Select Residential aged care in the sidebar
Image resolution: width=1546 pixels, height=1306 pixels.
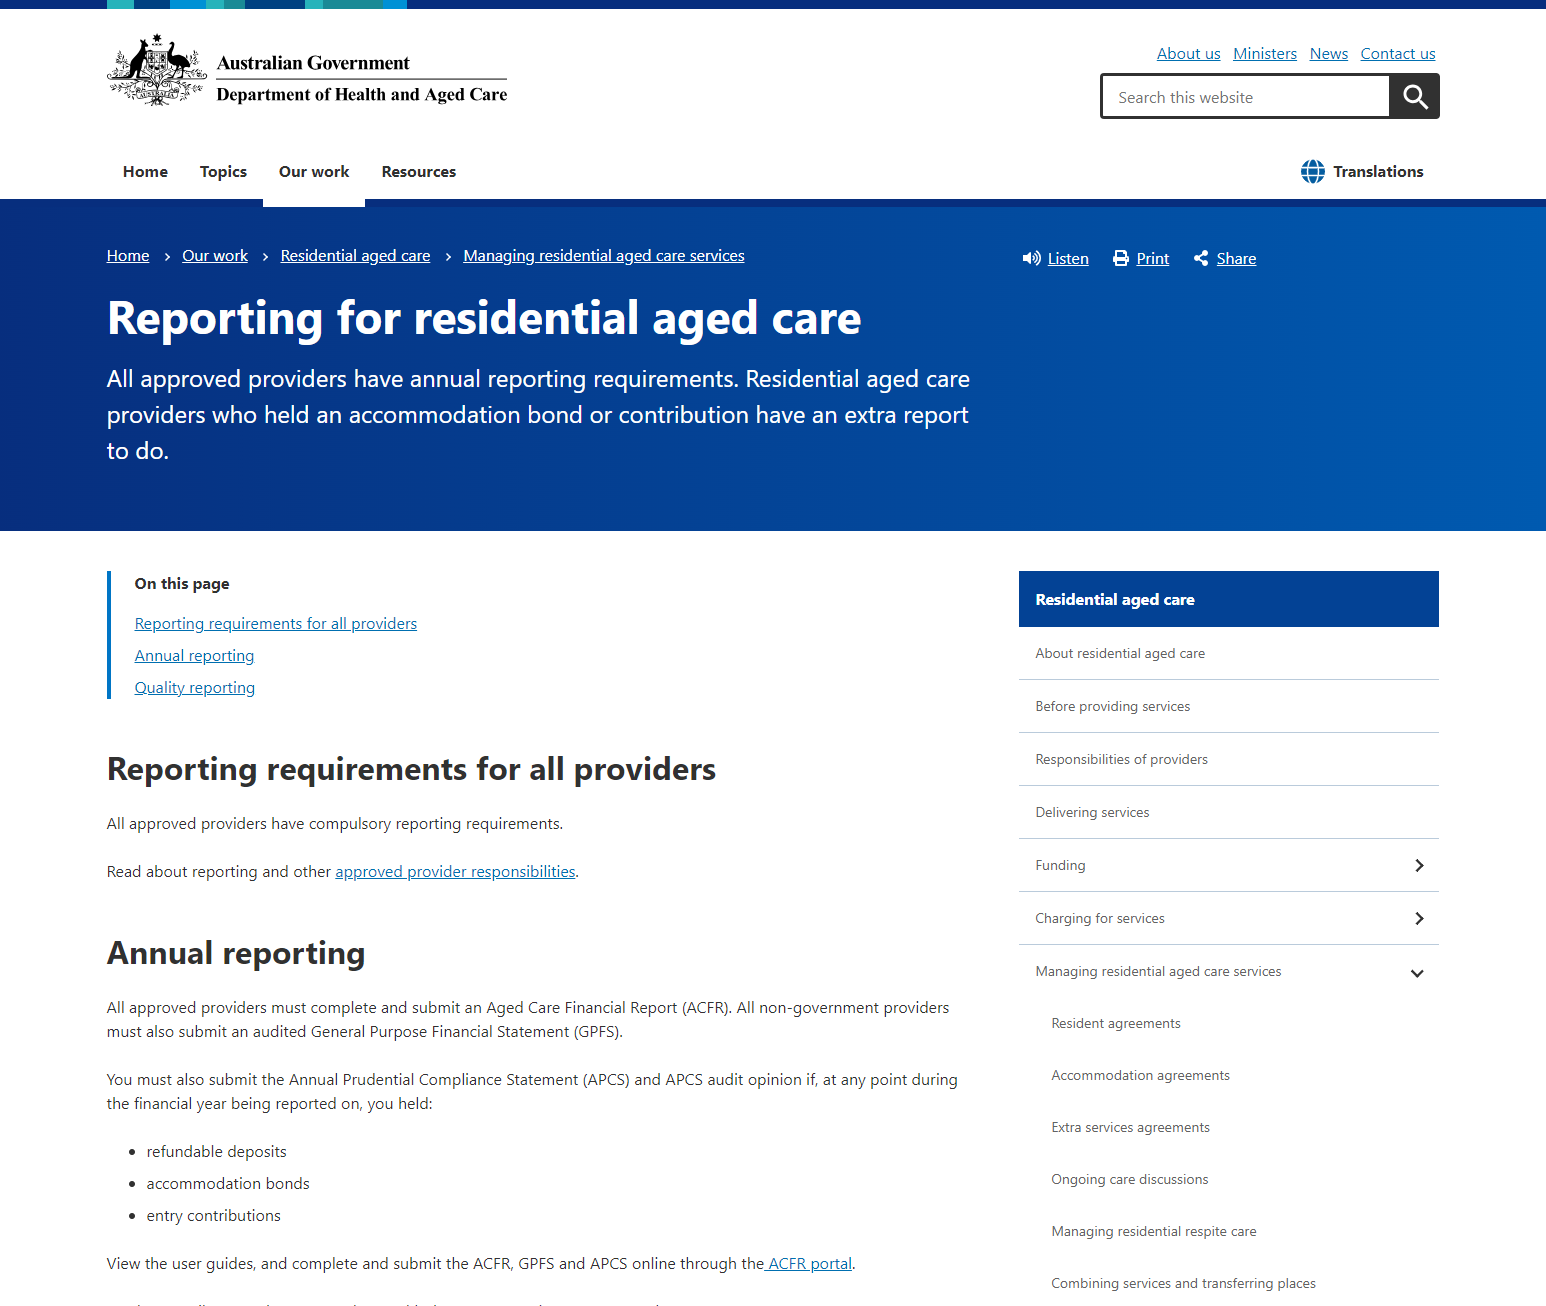[1115, 598]
